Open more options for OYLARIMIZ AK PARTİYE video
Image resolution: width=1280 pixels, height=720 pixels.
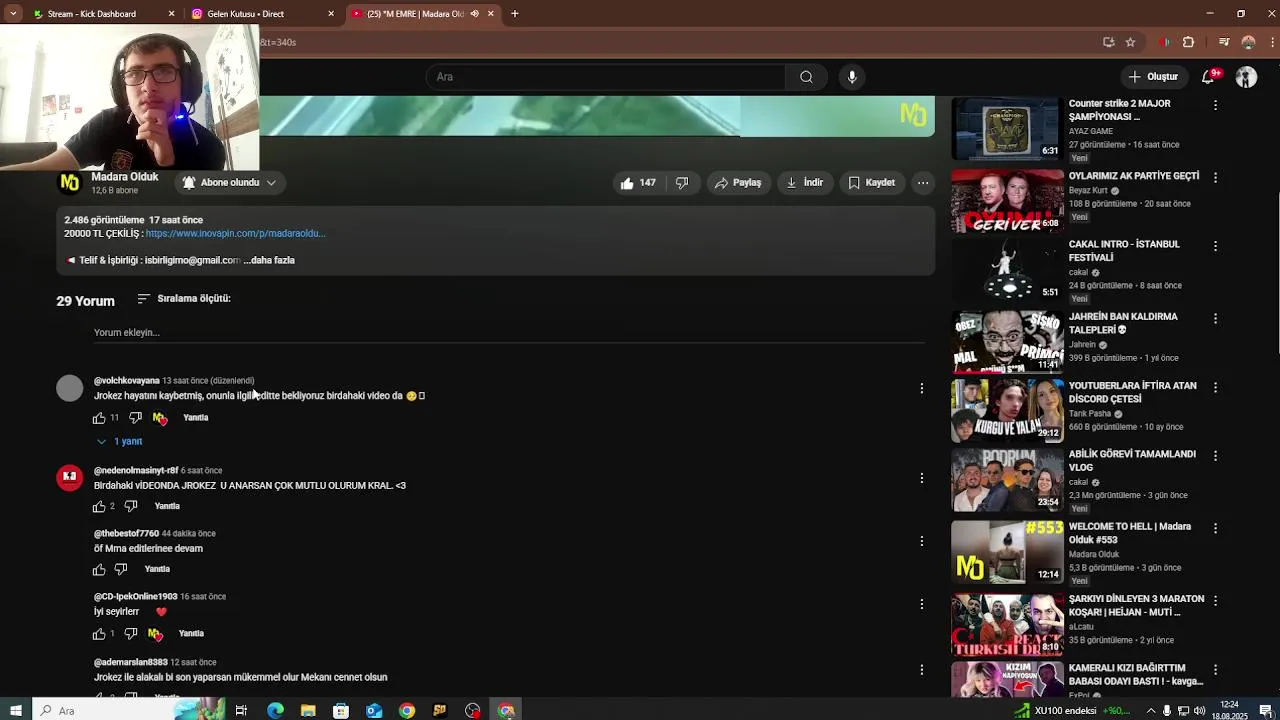1215,177
